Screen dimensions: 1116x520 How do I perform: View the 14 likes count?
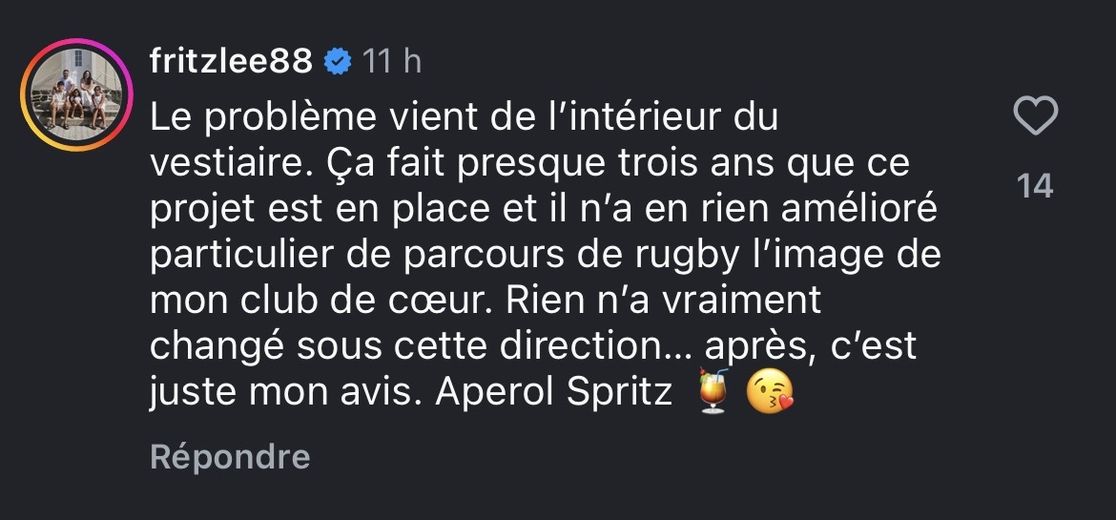(1035, 186)
